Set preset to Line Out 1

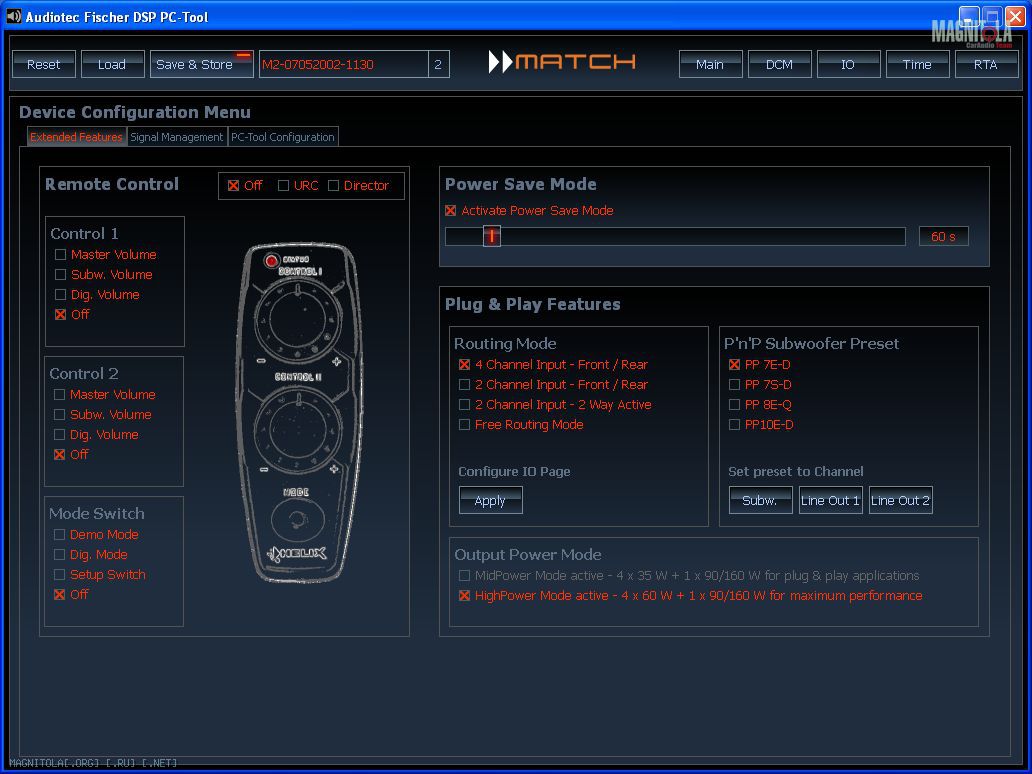click(x=831, y=500)
